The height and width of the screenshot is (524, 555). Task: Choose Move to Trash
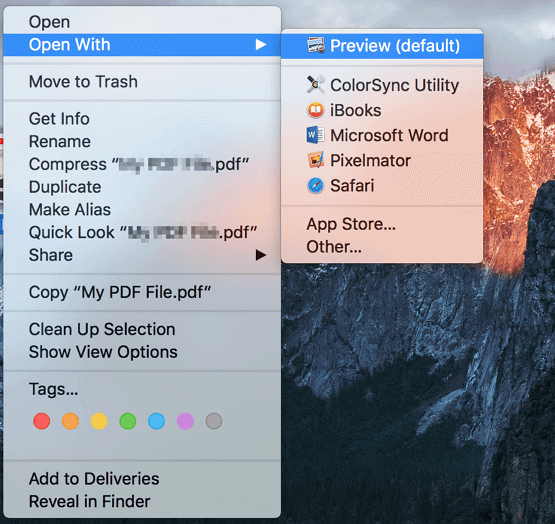tap(142, 82)
